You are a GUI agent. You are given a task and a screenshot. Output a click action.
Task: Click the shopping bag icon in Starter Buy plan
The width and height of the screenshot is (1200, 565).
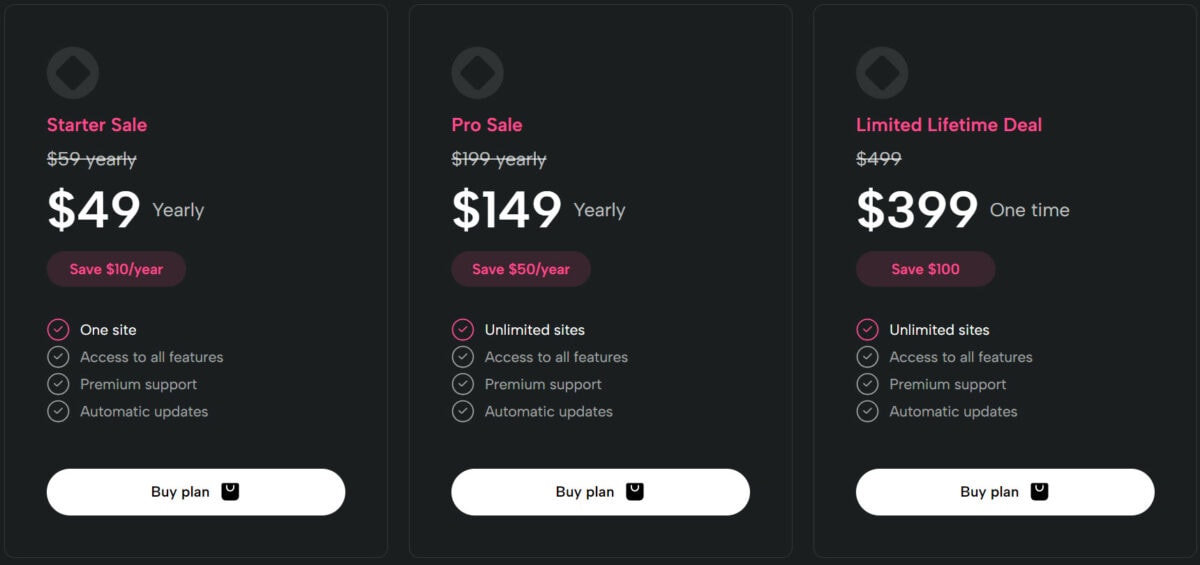coord(230,491)
